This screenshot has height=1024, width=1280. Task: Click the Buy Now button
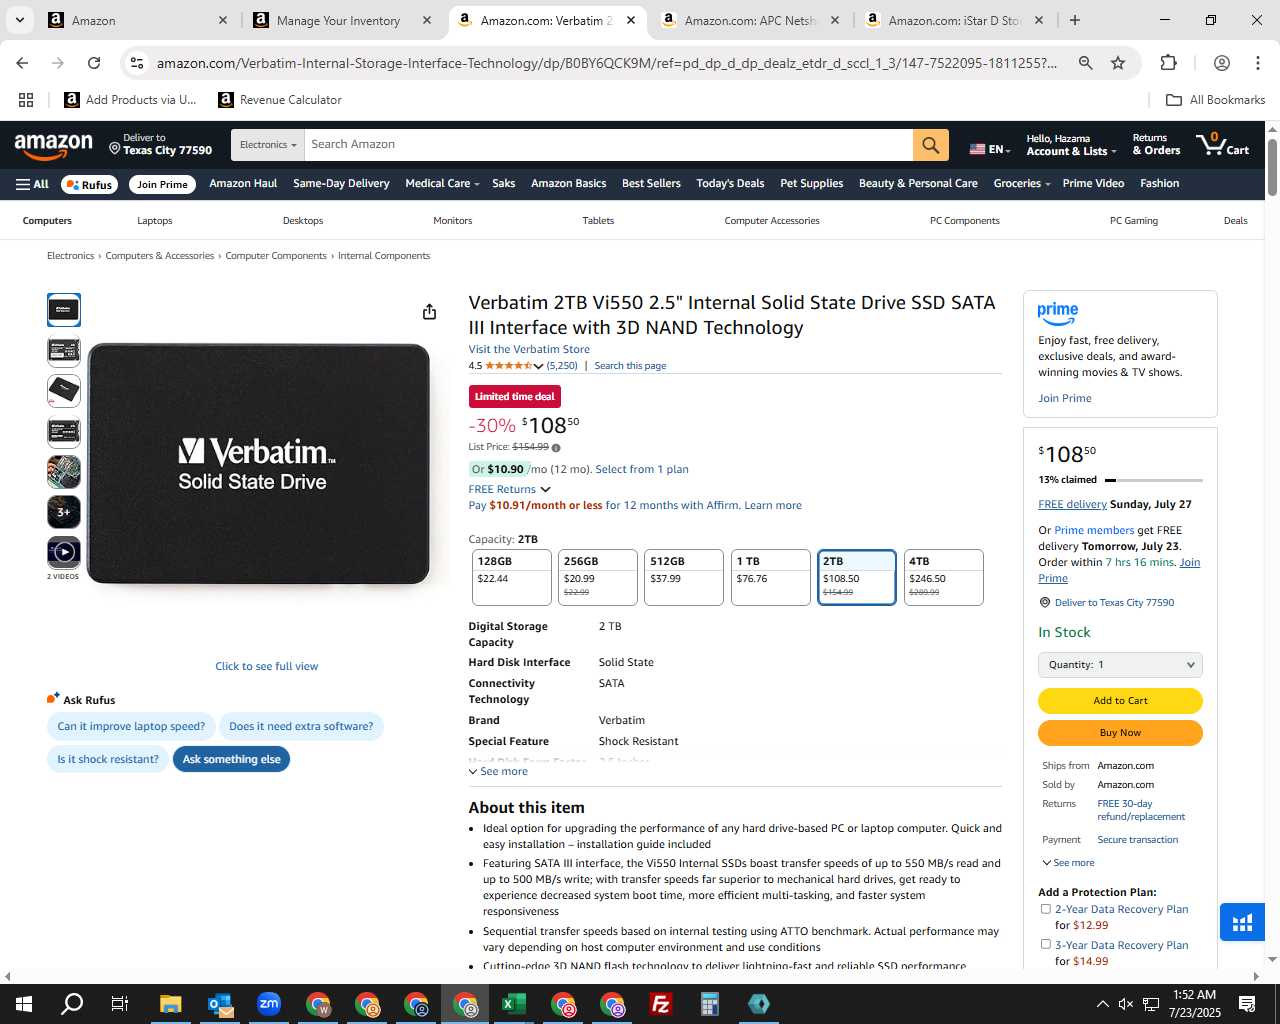pyautogui.click(x=1120, y=733)
